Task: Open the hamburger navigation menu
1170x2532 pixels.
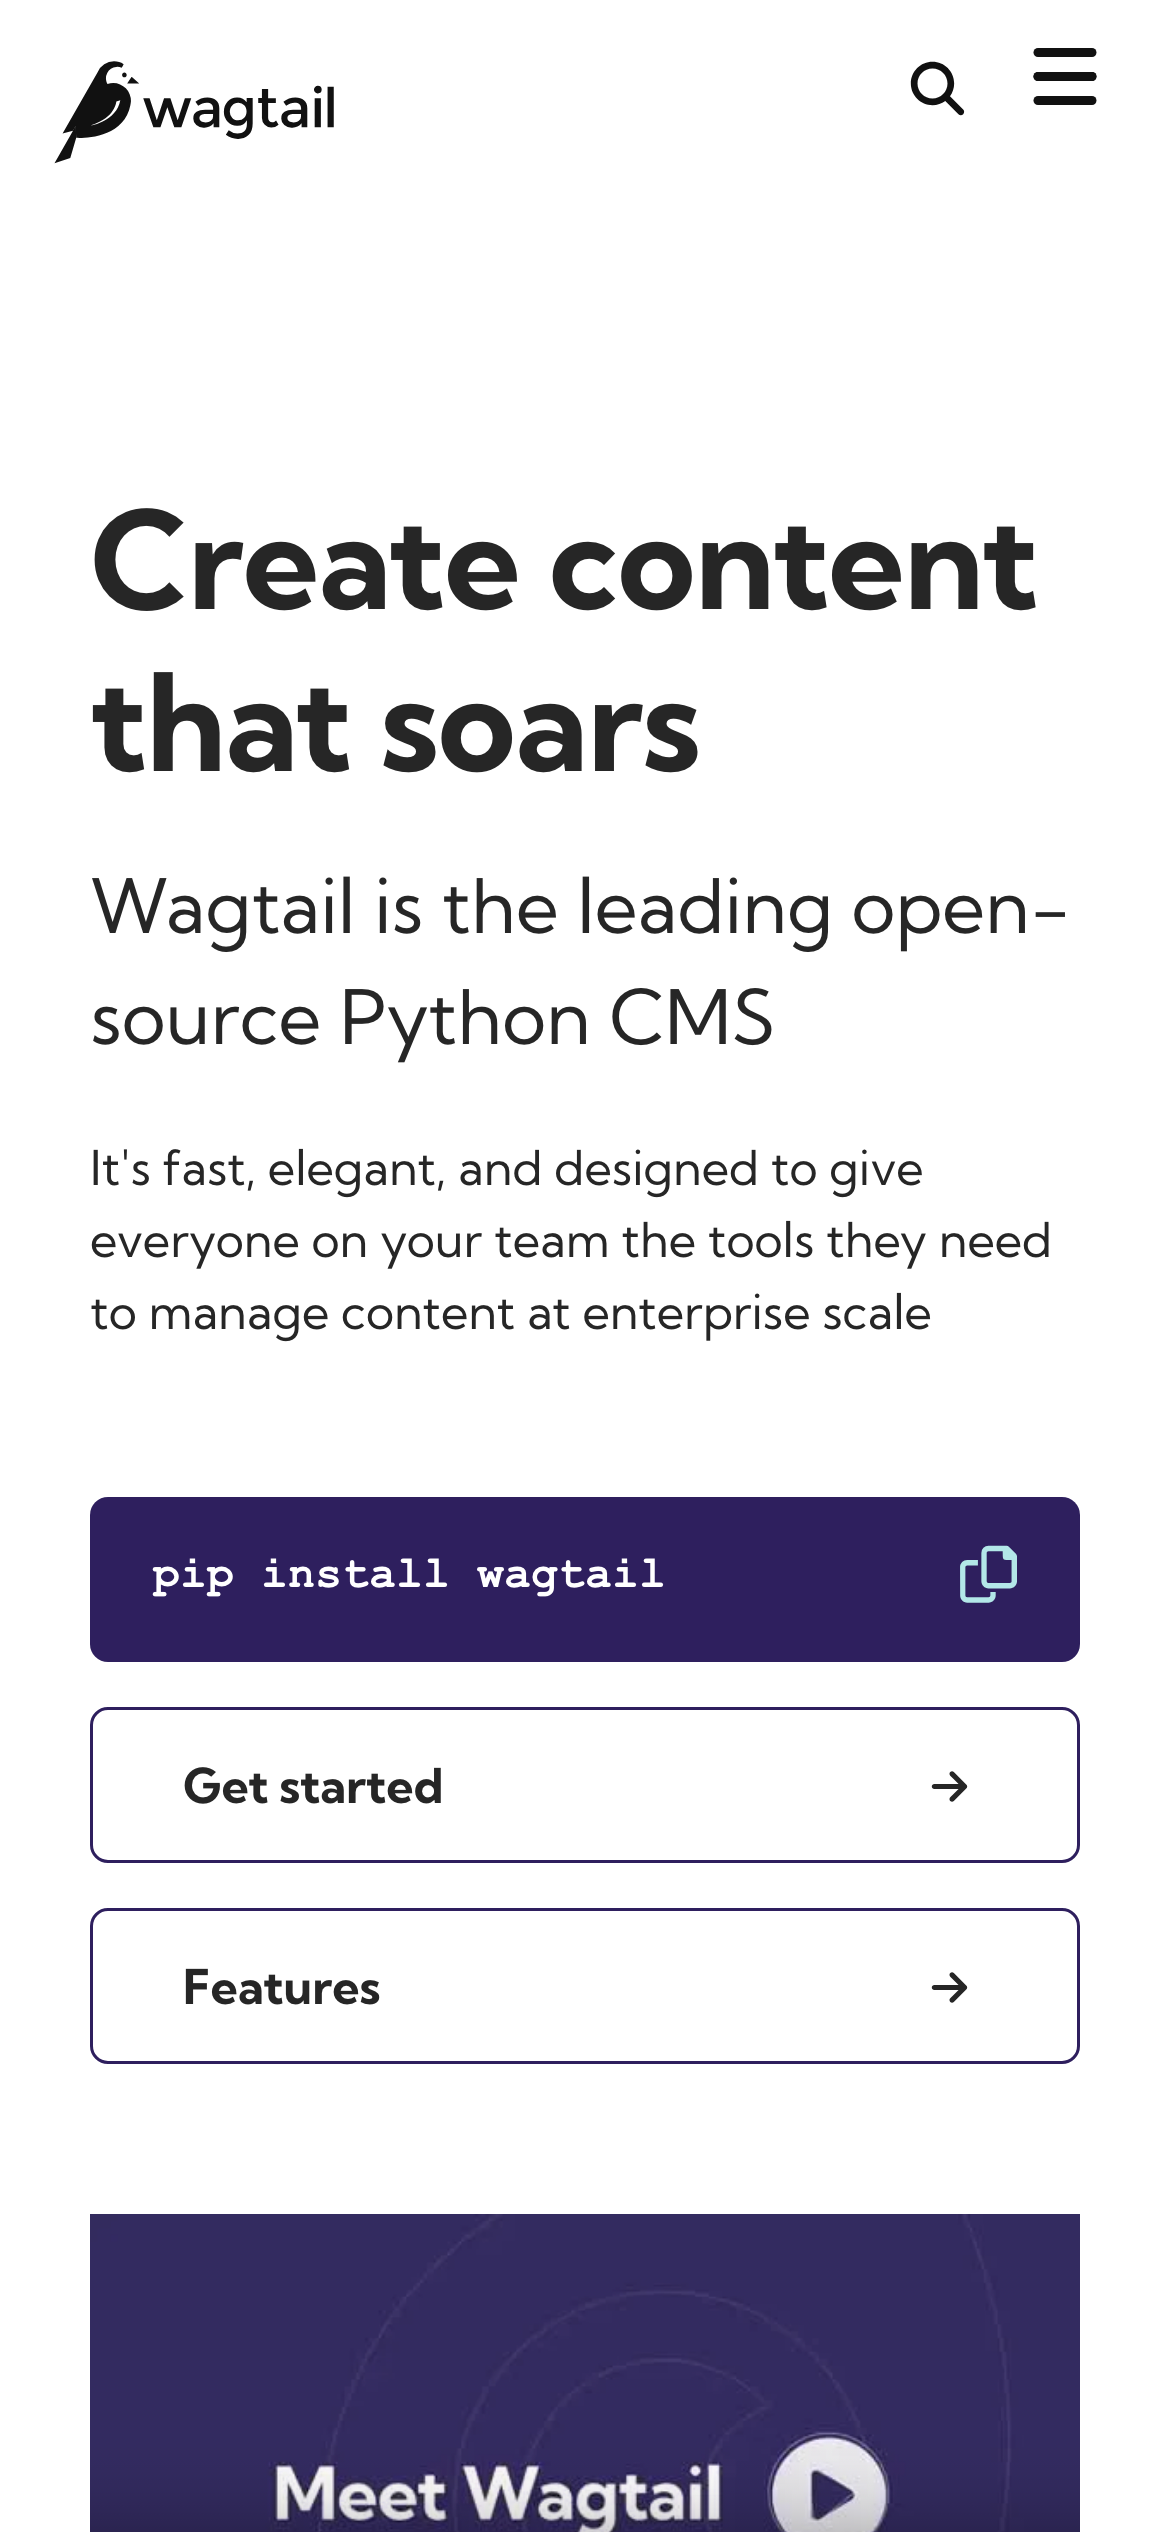Action: [x=1064, y=77]
